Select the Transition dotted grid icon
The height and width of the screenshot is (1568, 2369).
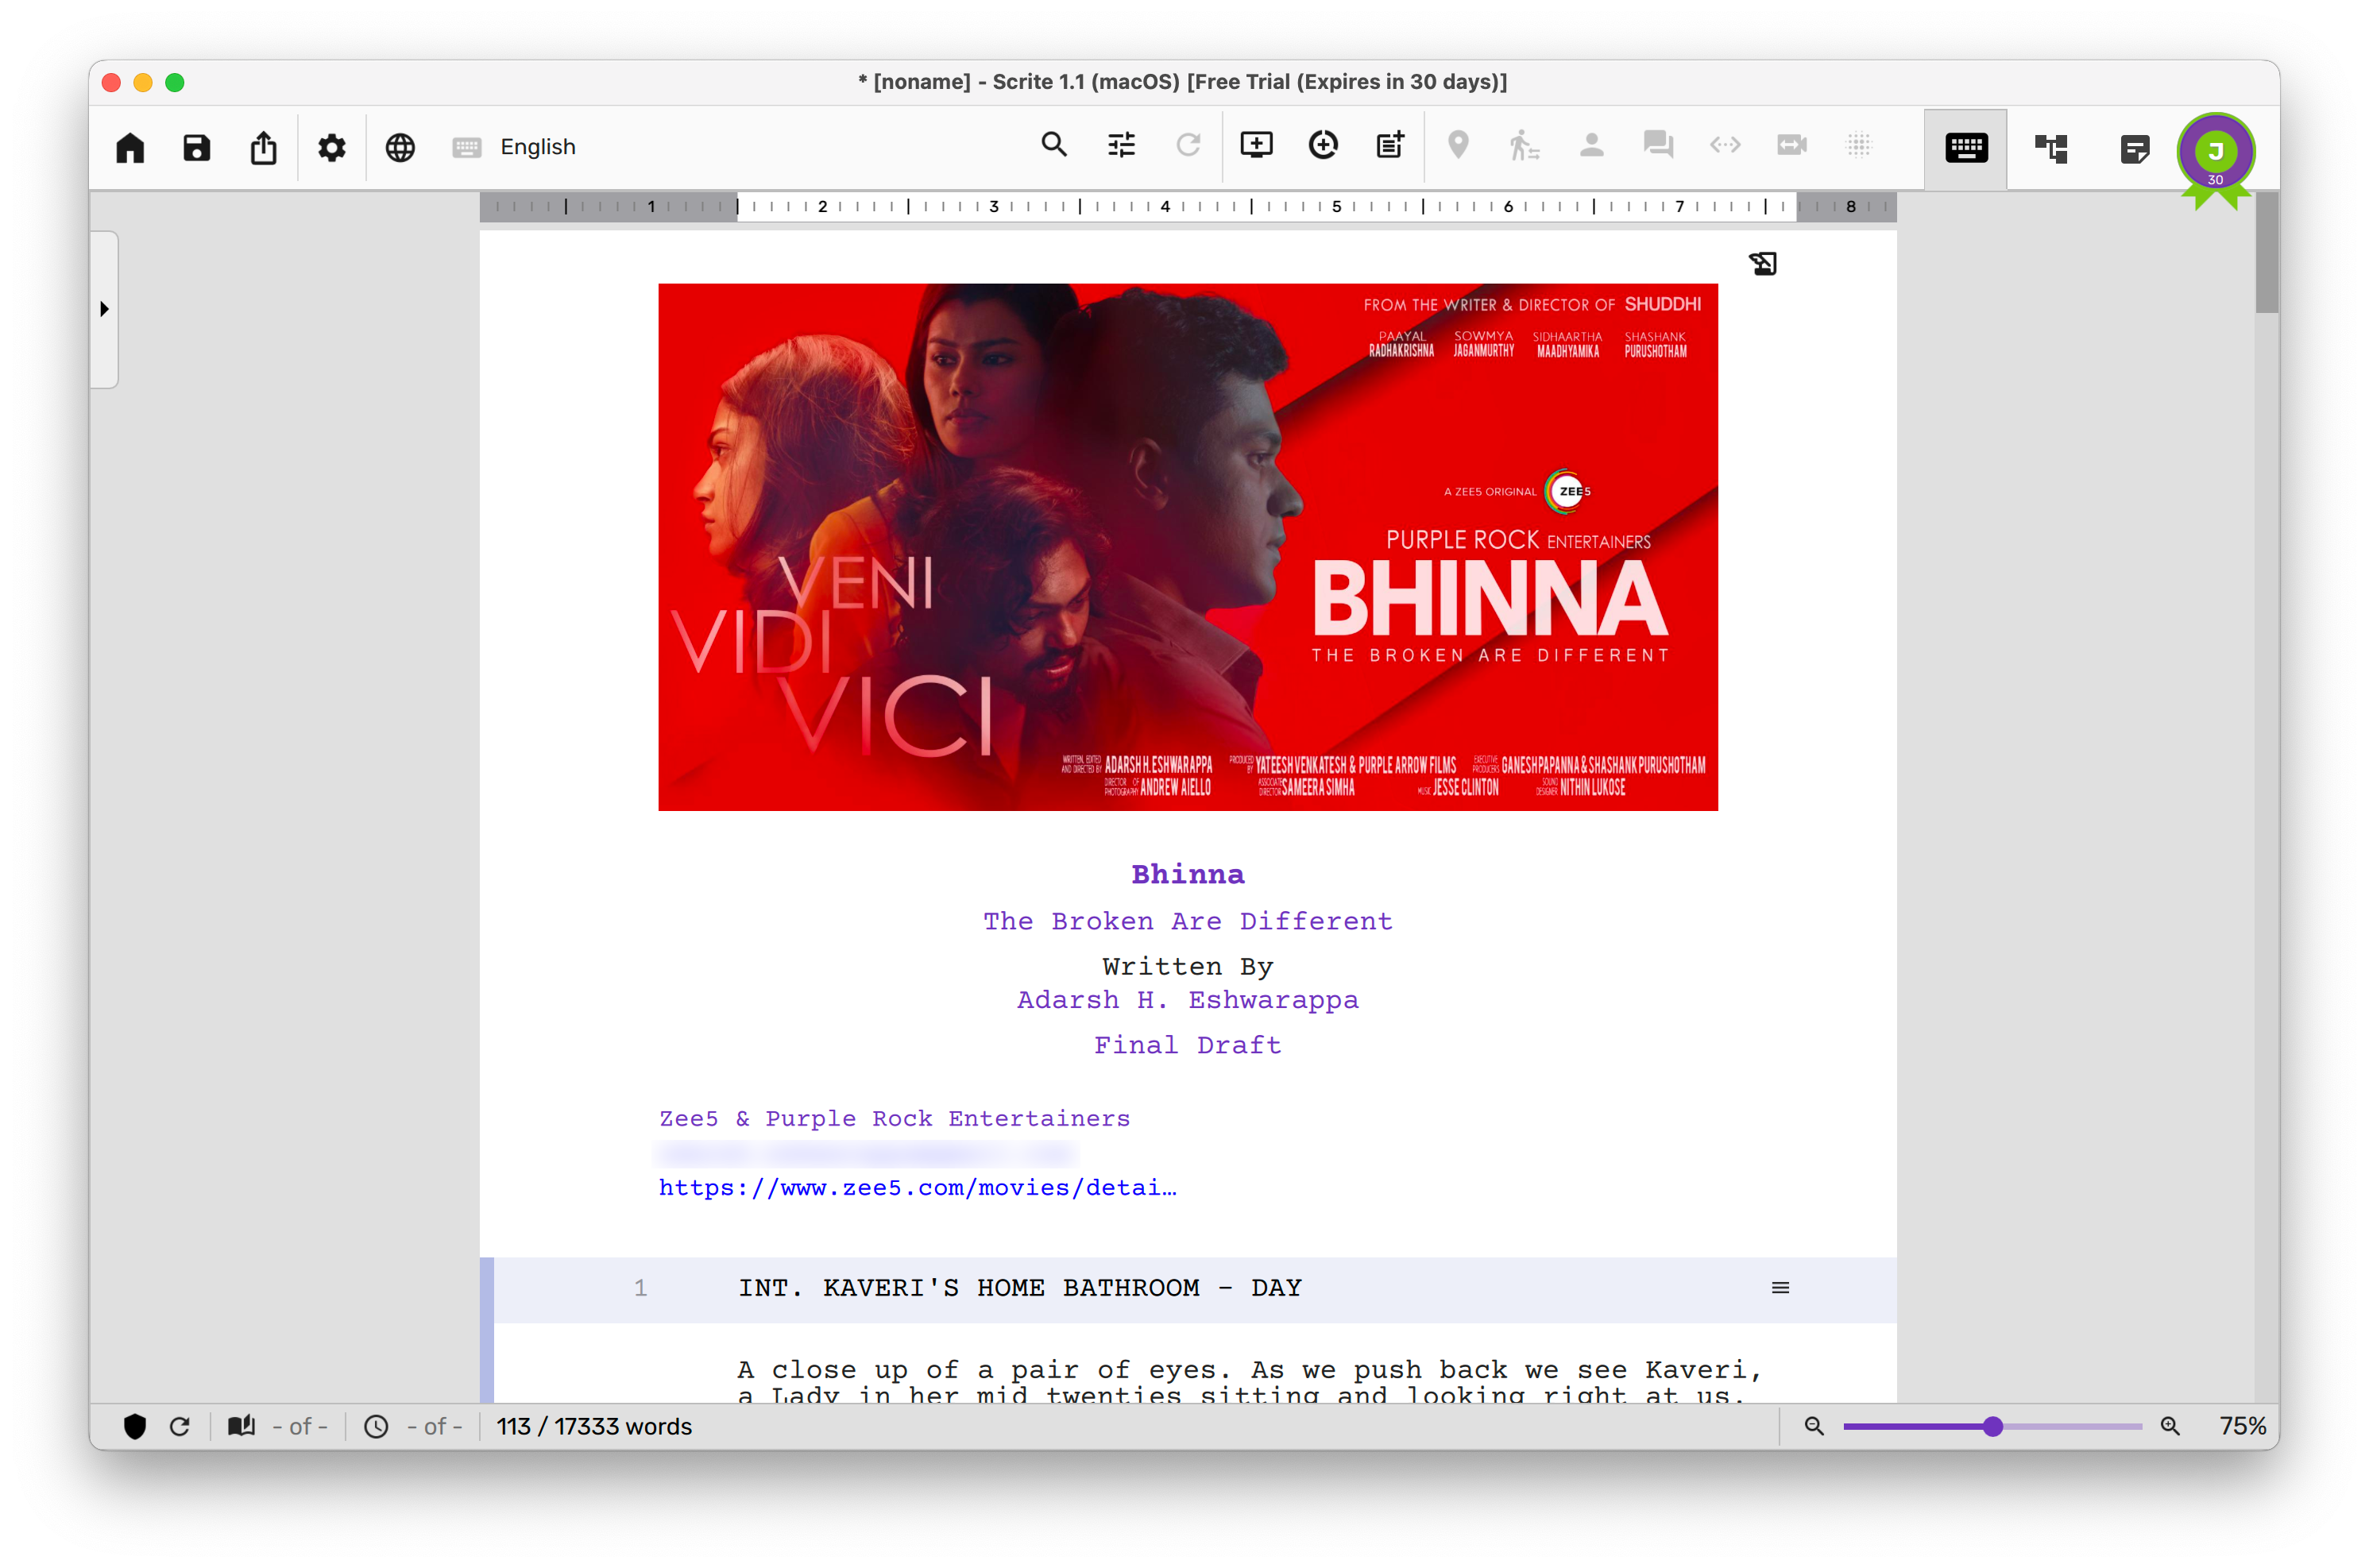pos(1859,145)
